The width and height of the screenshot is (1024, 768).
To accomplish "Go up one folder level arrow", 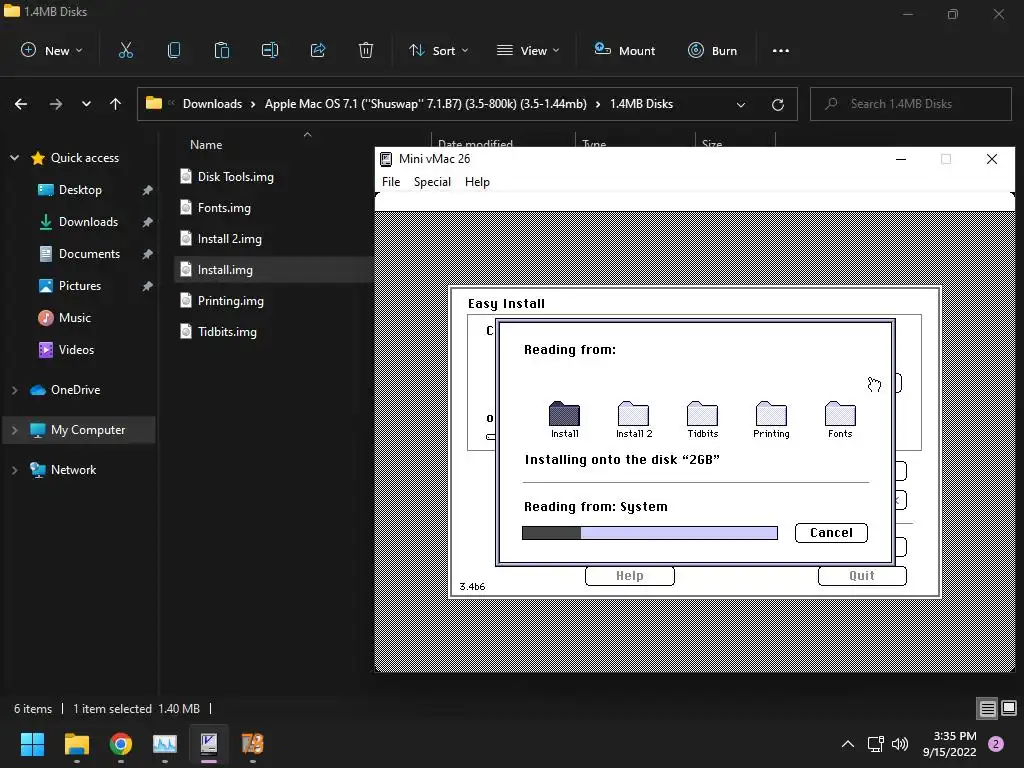I will (x=116, y=104).
